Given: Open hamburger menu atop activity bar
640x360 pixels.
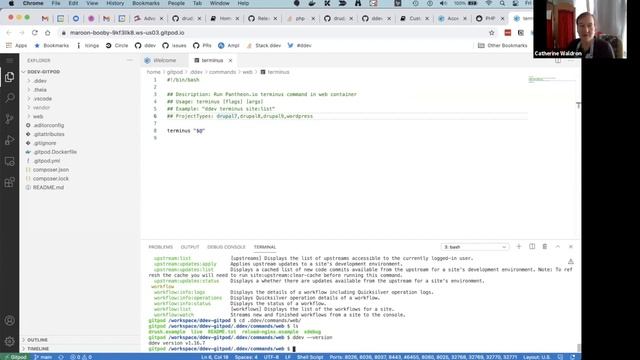Looking at the screenshot, I should coord(9,60).
